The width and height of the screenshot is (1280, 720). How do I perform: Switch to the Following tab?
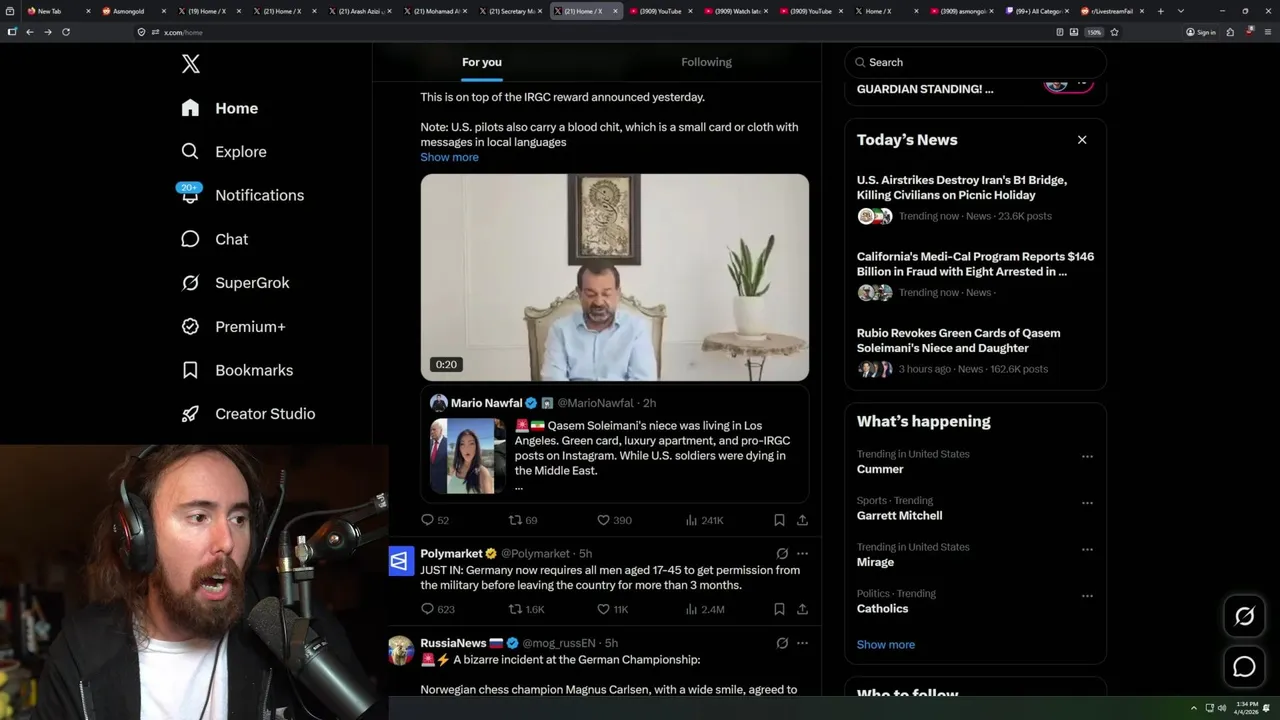pyautogui.click(x=706, y=62)
